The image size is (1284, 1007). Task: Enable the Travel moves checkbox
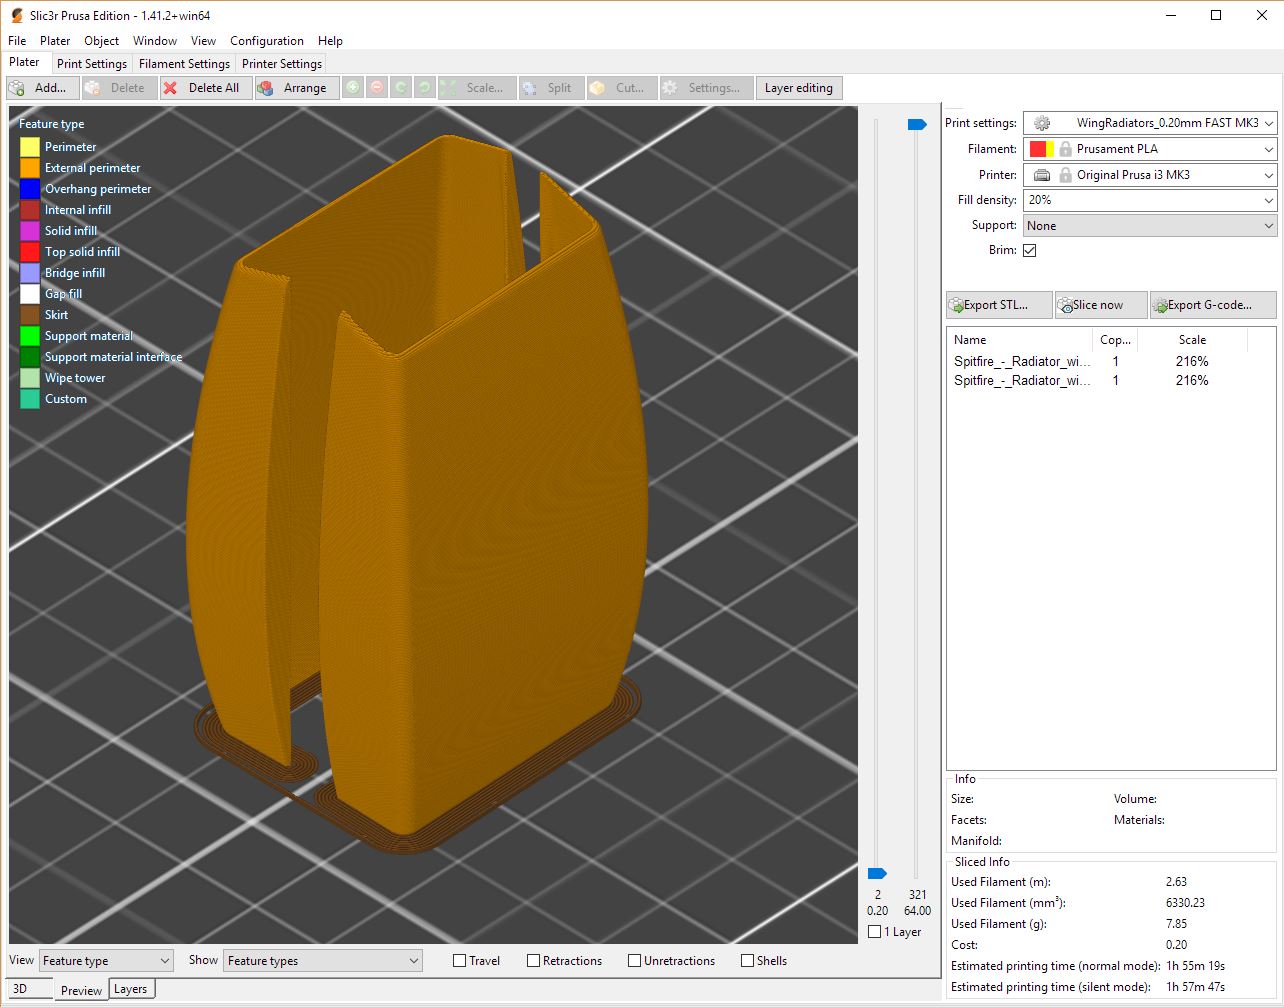(x=458, y=960)
